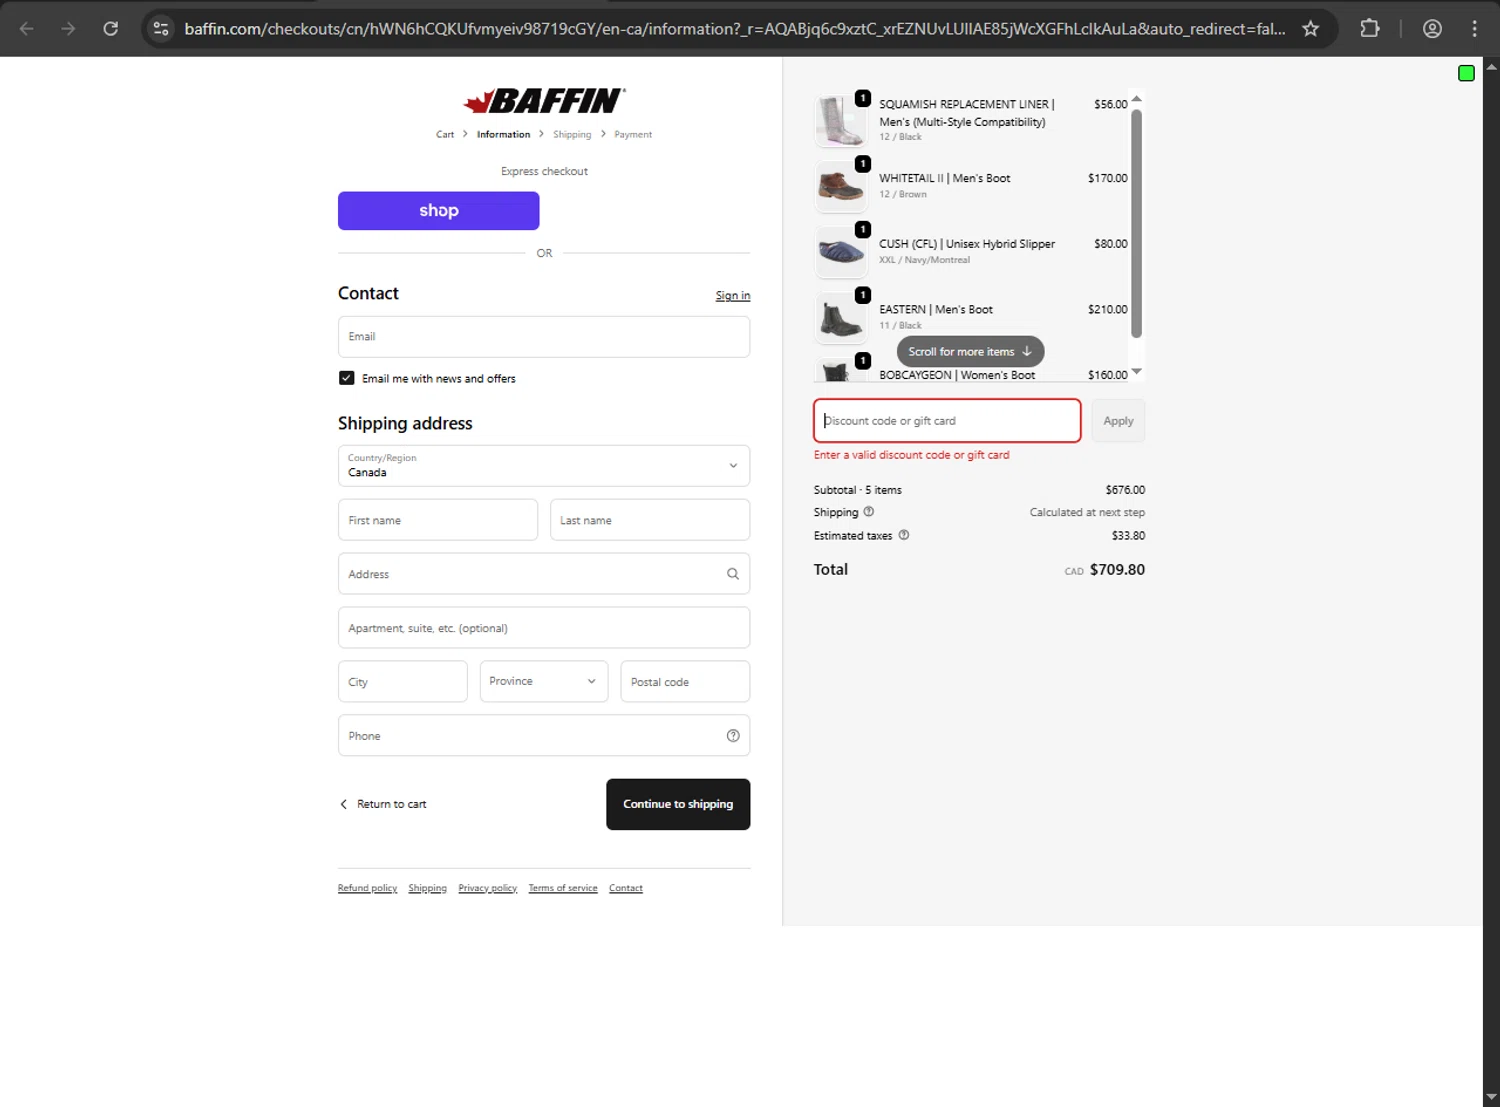Click the phone field help icon
The width and height of the screenshot is (1500, 1107).
733,736
